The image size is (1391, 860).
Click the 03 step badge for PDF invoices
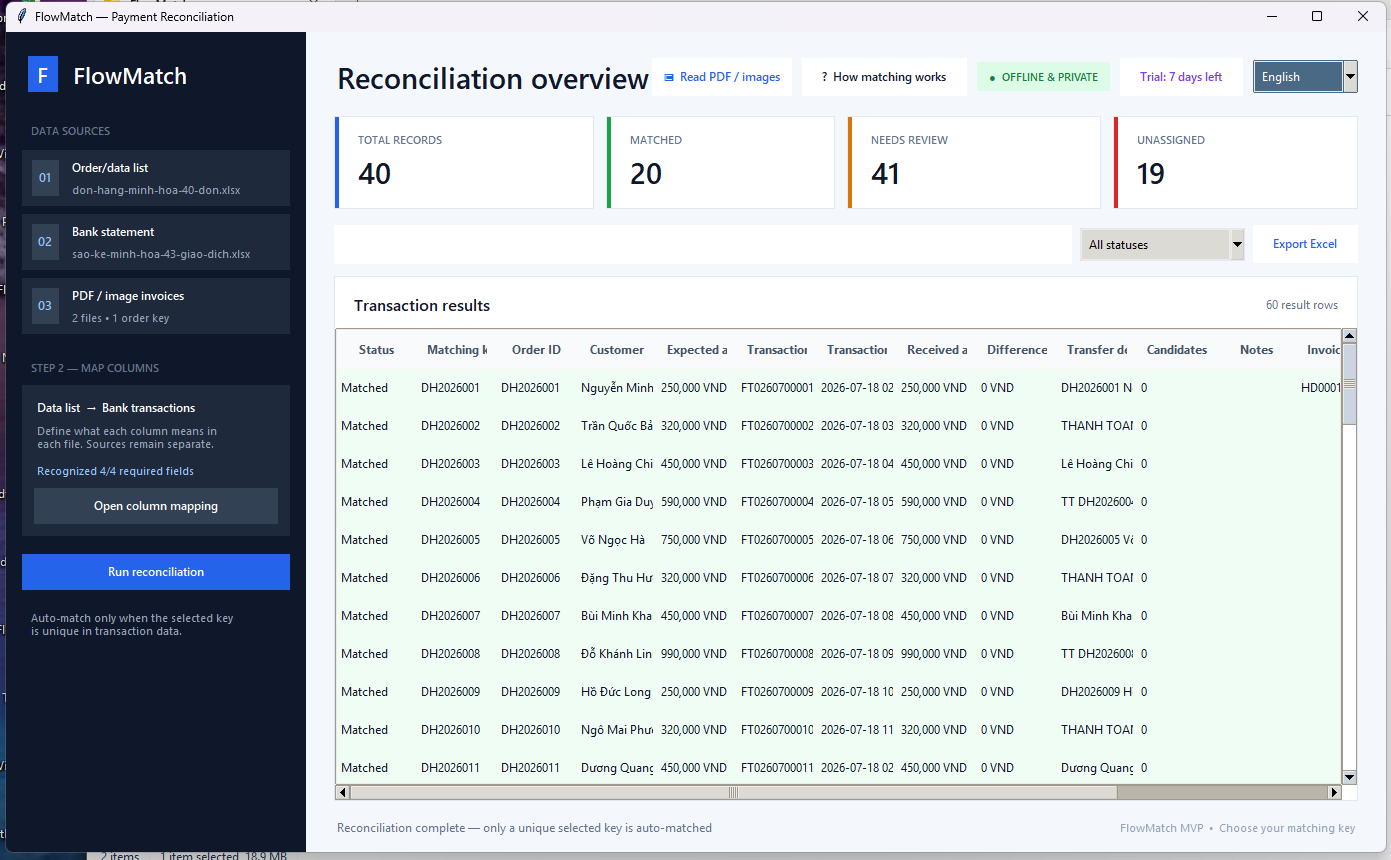tap(45, 306)
